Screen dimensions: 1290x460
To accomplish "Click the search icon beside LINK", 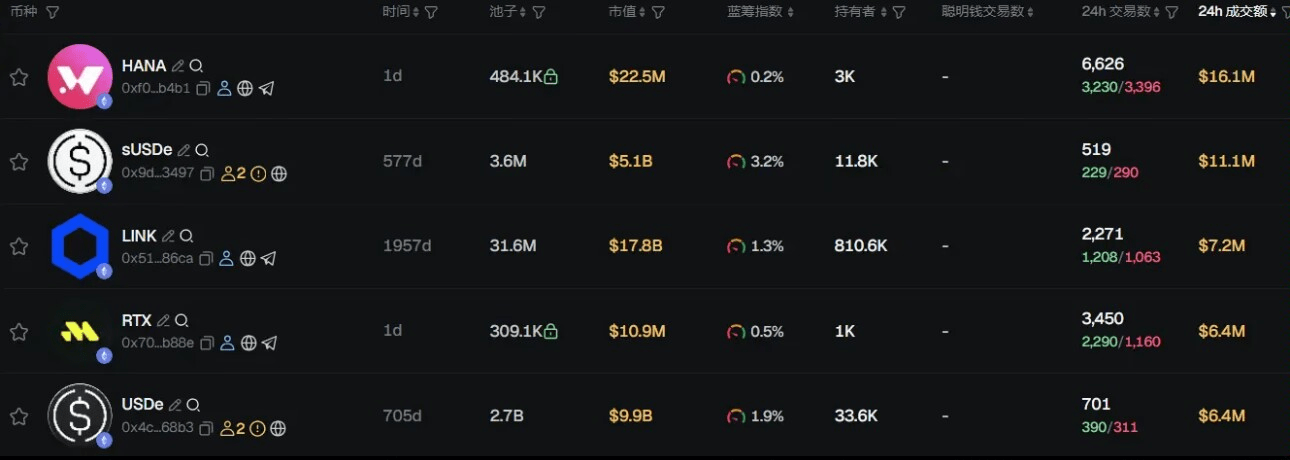I will 186,237.
